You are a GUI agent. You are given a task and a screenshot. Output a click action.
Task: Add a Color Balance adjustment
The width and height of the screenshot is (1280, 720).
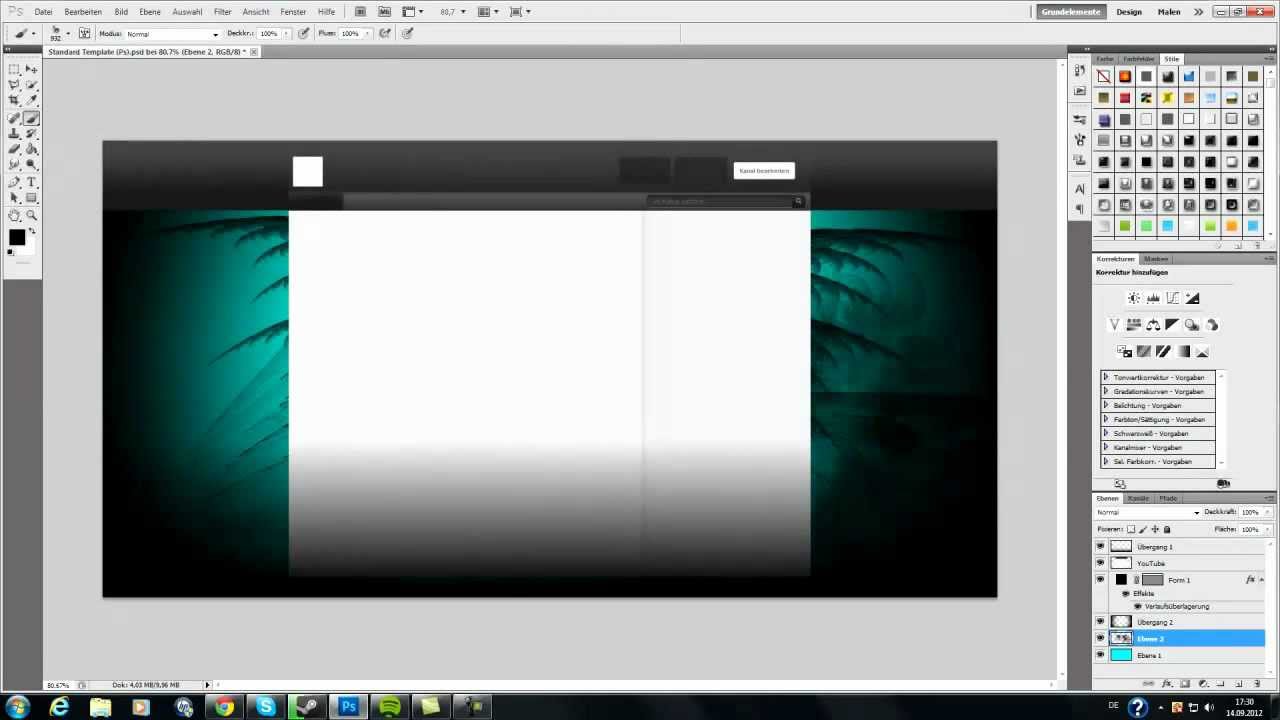1153,325
